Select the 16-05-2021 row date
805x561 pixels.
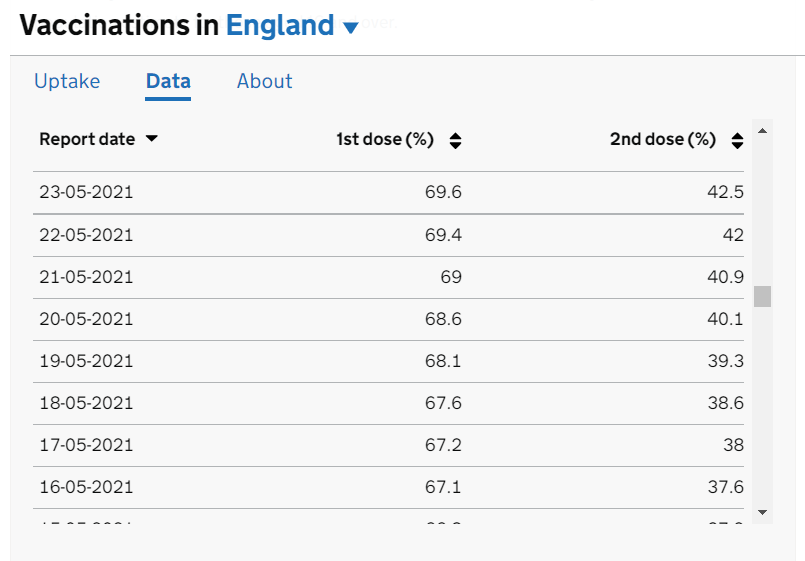click(x=86, y=487)
